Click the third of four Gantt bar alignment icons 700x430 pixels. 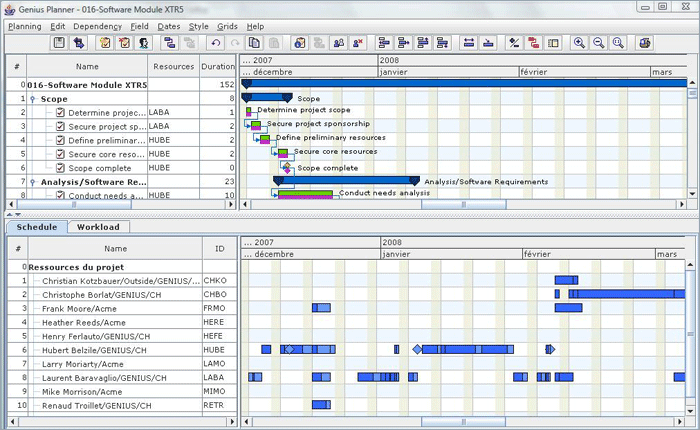pos(423,43)
